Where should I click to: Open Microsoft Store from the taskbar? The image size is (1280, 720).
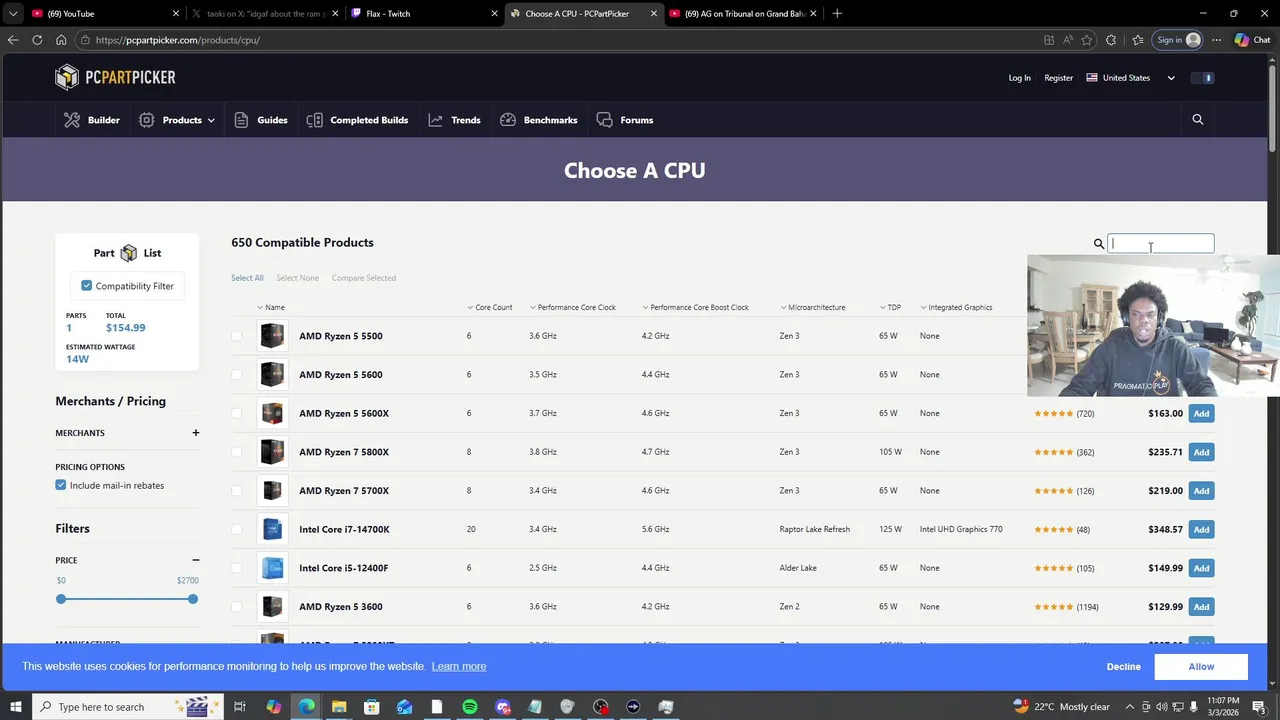[x=372, y=707]
